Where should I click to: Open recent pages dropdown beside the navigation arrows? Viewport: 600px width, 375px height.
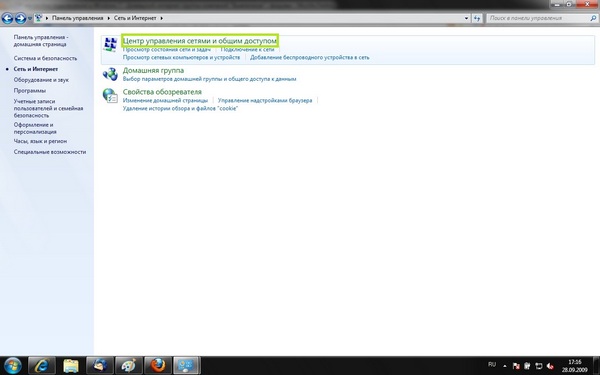30,18
